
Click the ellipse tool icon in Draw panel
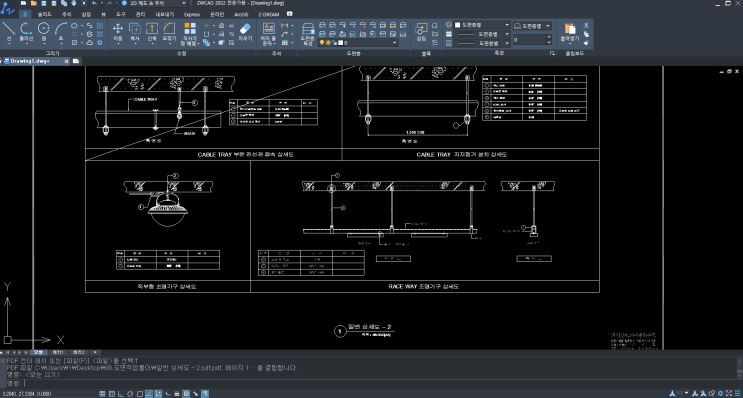[x=74, y=25]
